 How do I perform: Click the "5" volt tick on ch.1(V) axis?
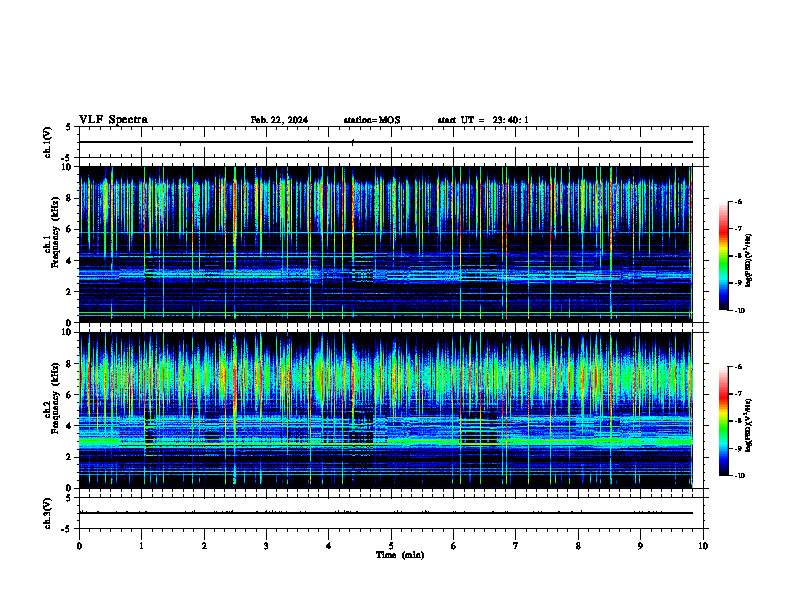[68, 127]
